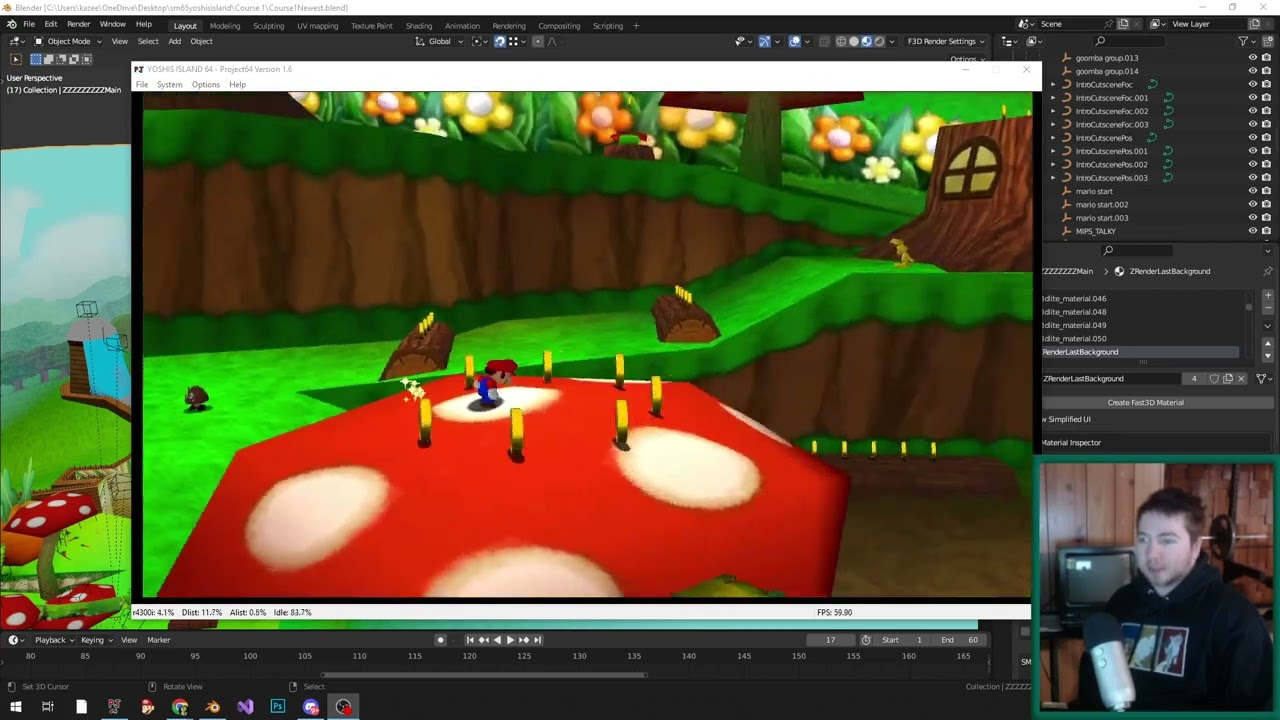Open Visual Studio from the taskbar
The width and height of the screenshot is (1280, 720).
pos(245,707)
